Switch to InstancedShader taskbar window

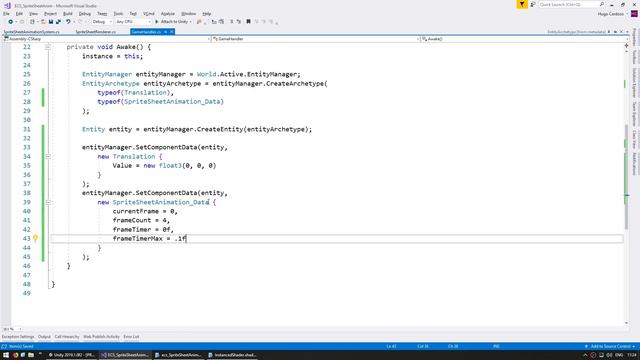pyautogui.click(x=232, y=355)
